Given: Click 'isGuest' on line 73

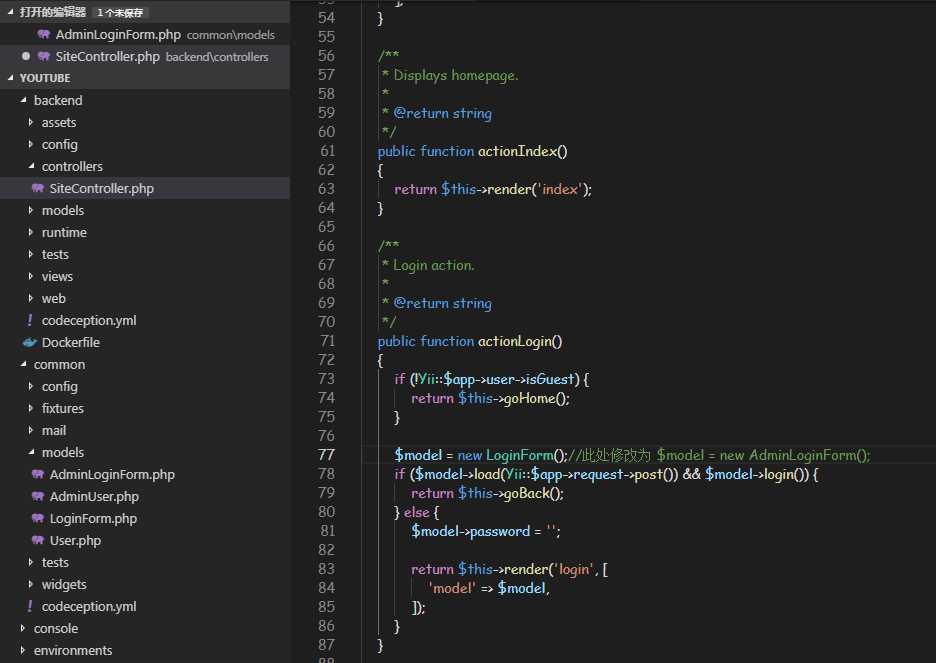Looking at the screenshot, I should coord(550,379).
